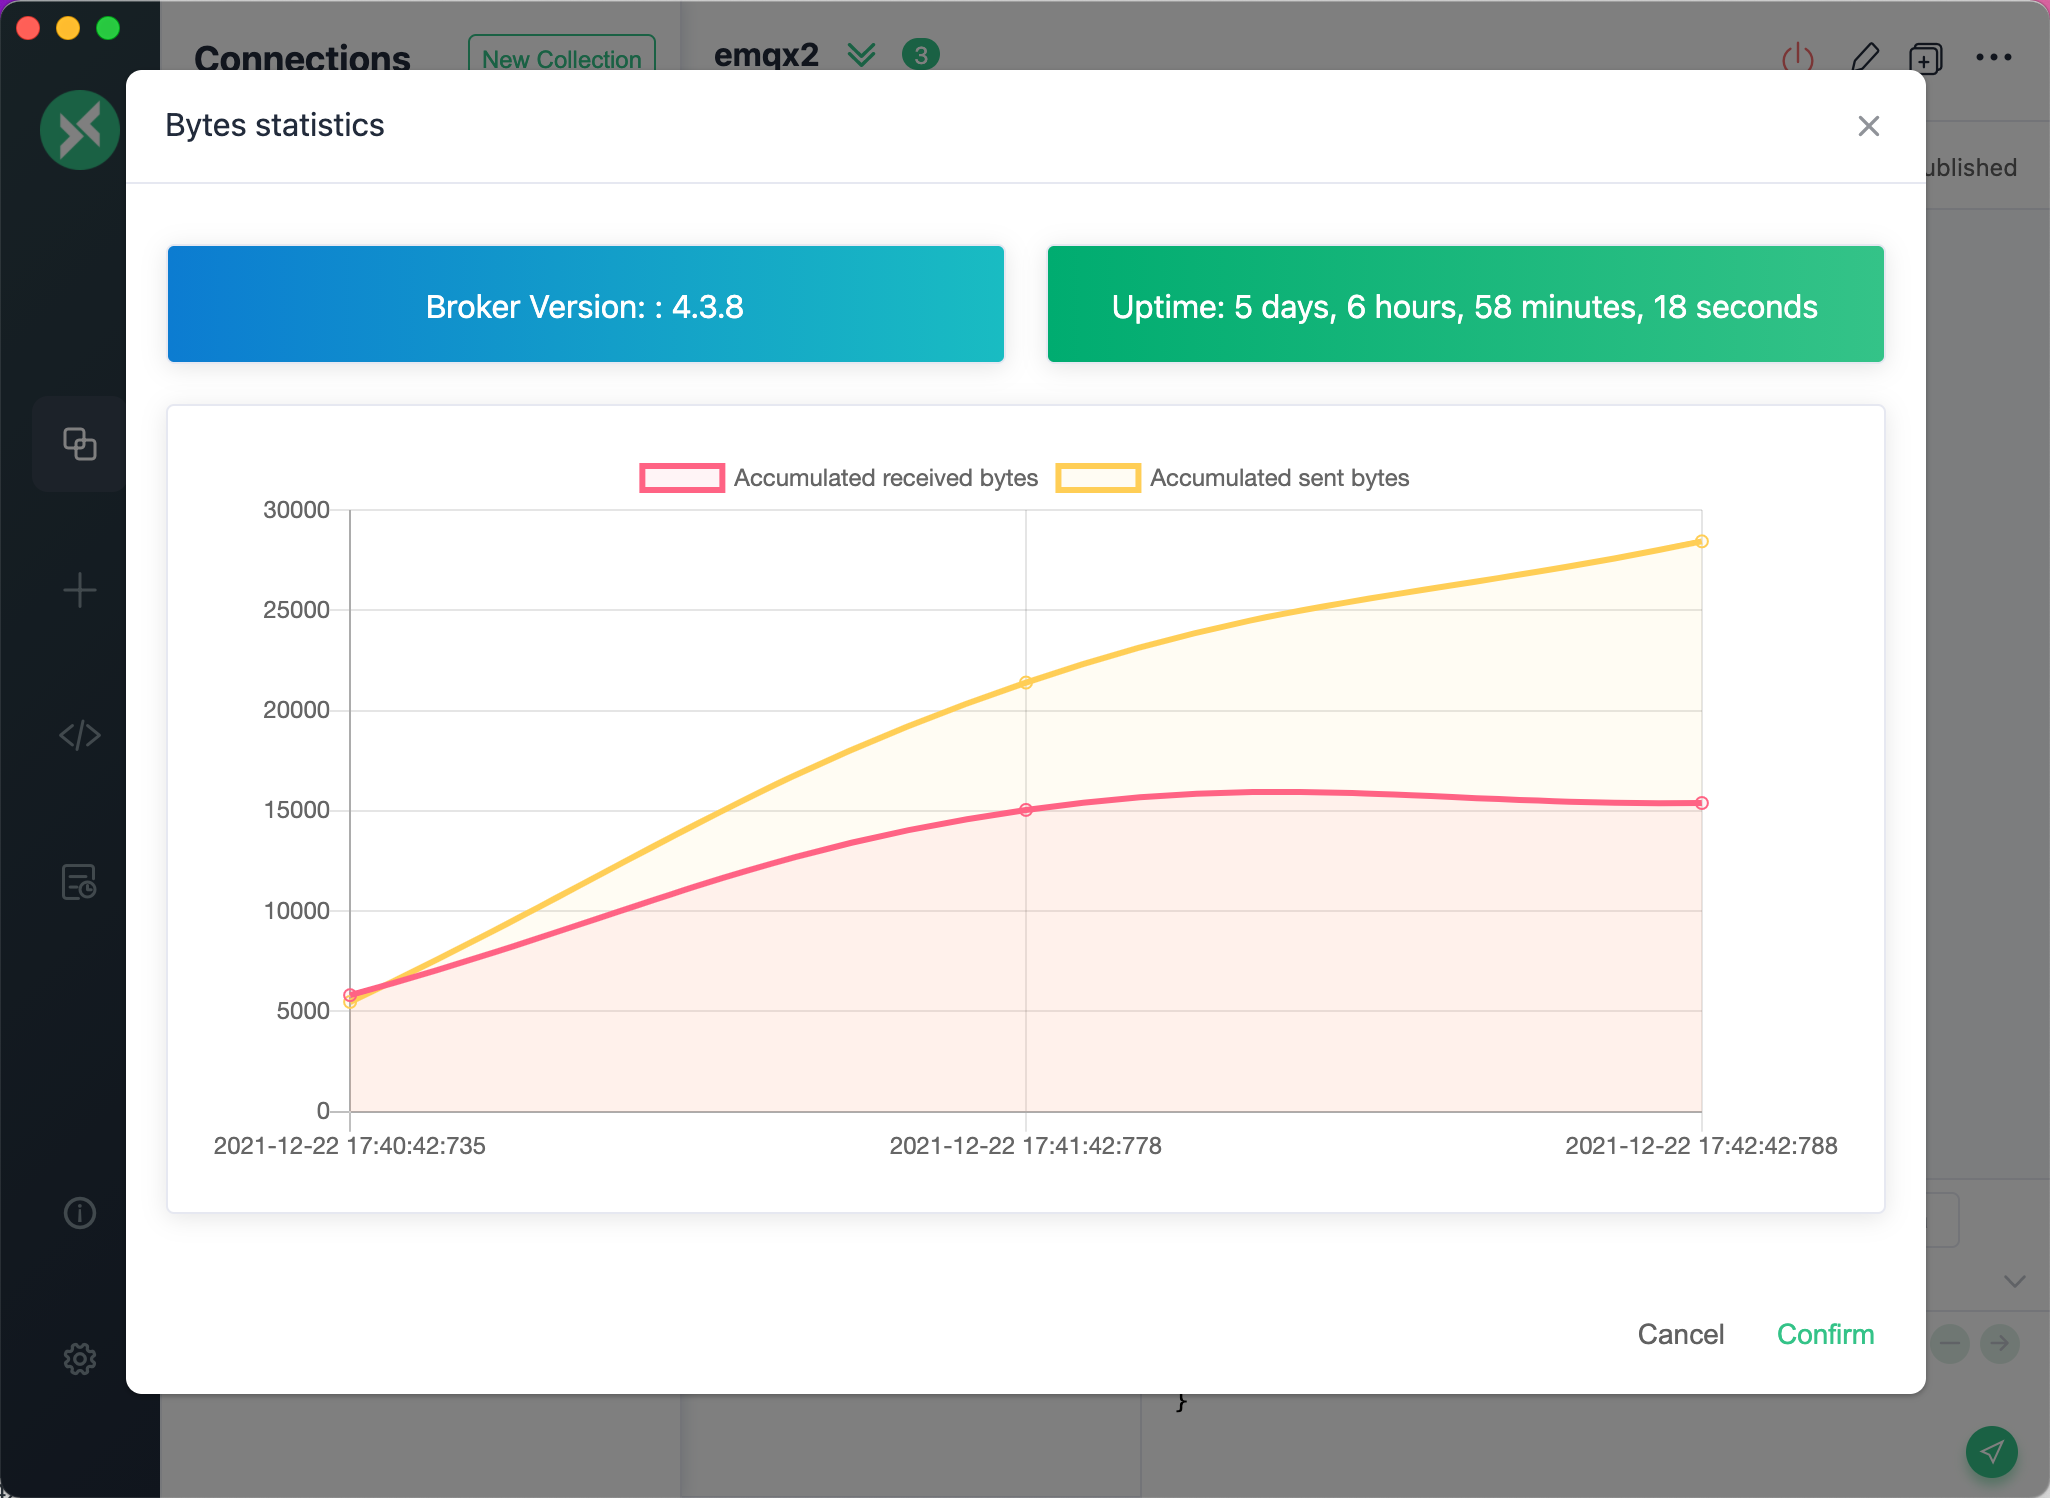This screenshot has height=1498, width=2050.
Task: Click sent bytes data point at 17:42:42
Action: click(1701, 542)
